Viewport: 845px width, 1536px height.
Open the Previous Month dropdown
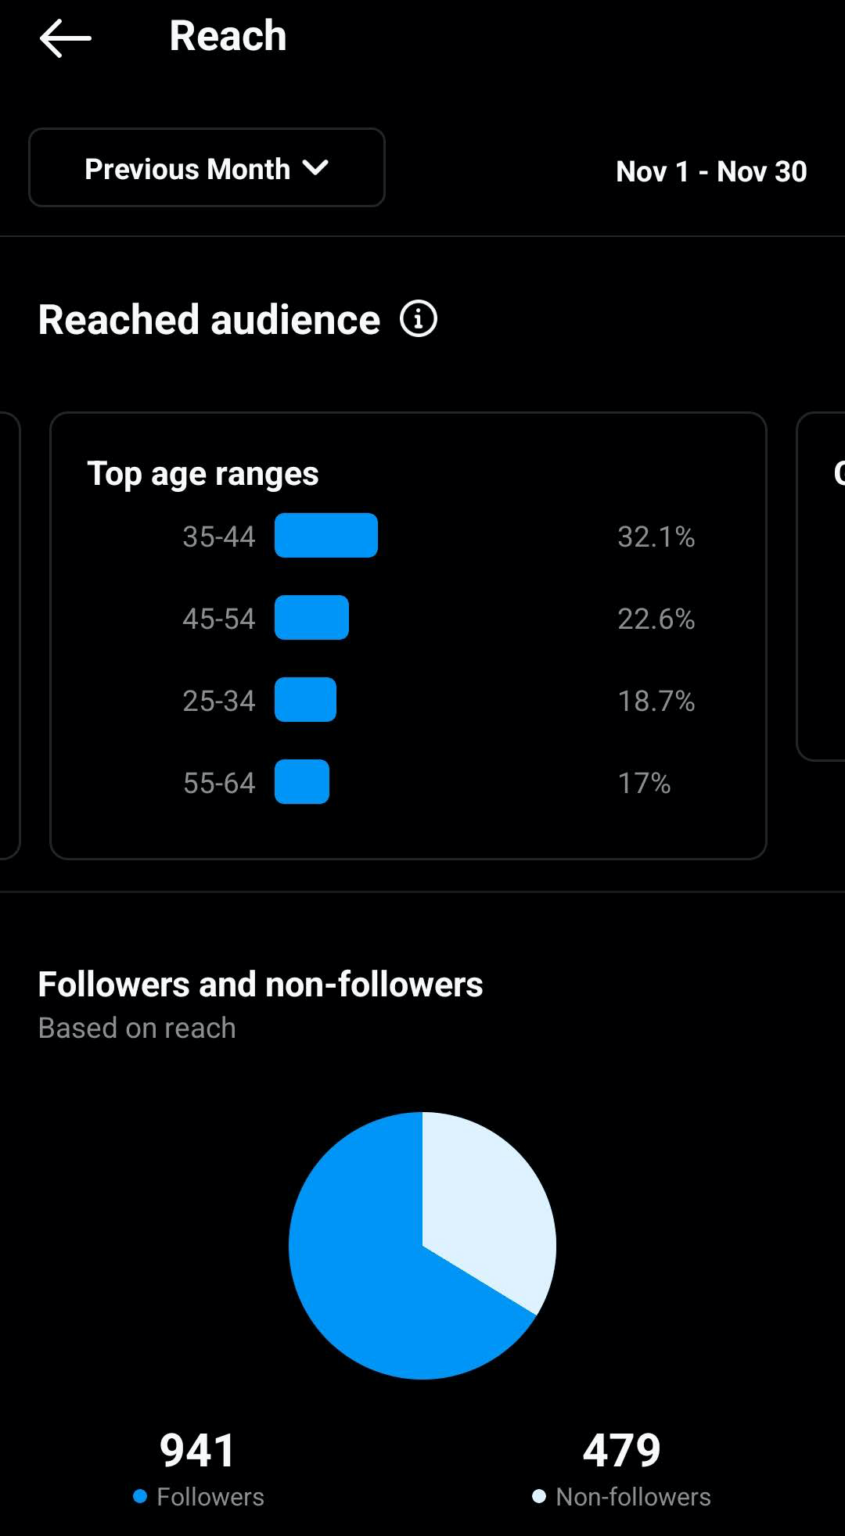point(206,168)
